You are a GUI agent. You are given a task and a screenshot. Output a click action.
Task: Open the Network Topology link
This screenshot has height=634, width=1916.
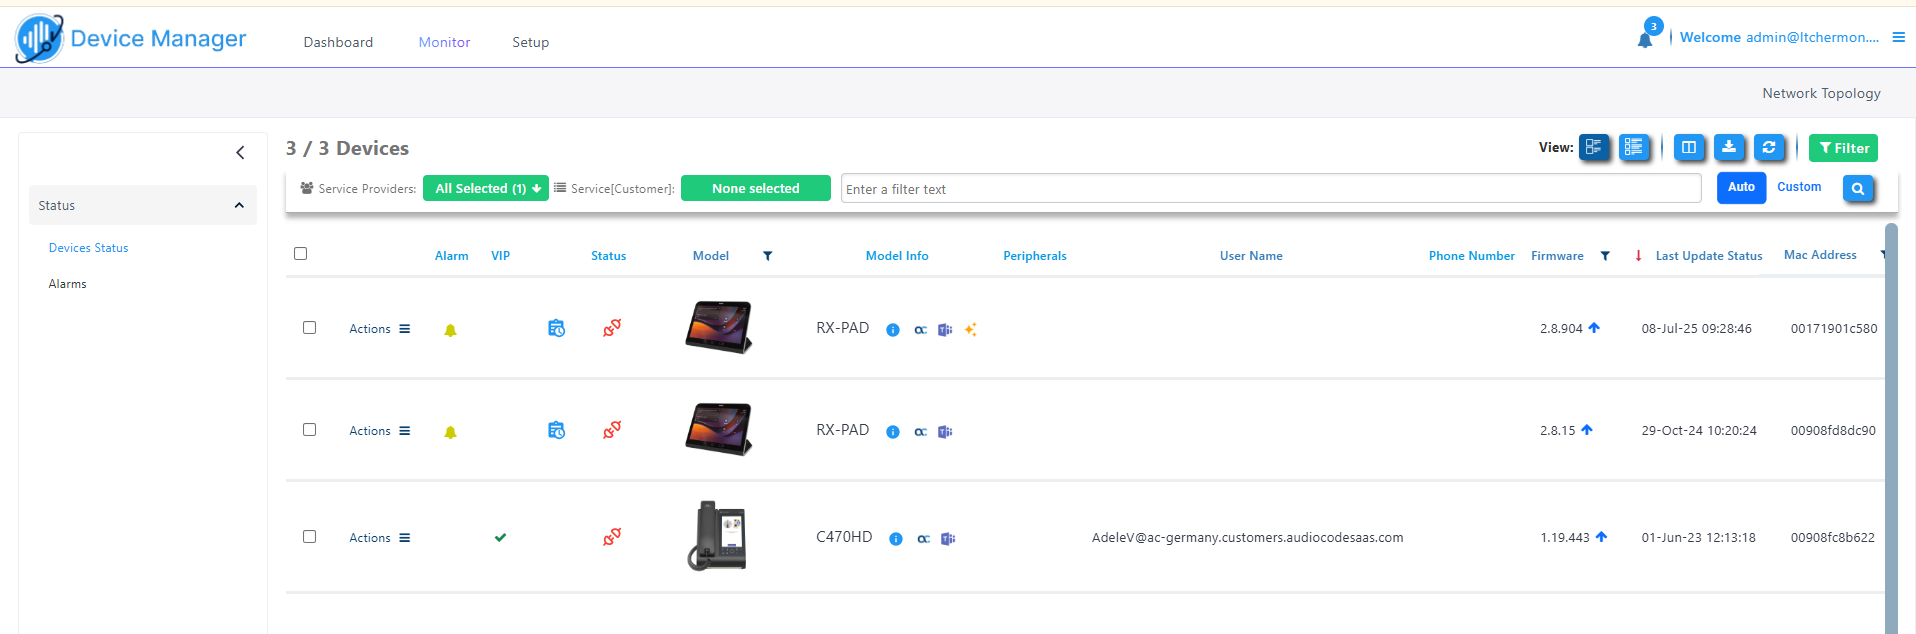pyautogui.click(x=1821, y=93)
